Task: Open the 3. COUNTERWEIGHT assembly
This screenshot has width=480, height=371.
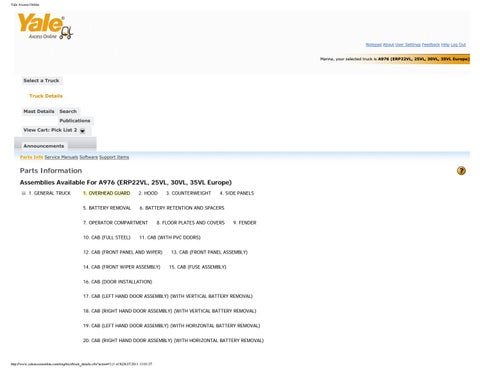Action: point(189,193)
